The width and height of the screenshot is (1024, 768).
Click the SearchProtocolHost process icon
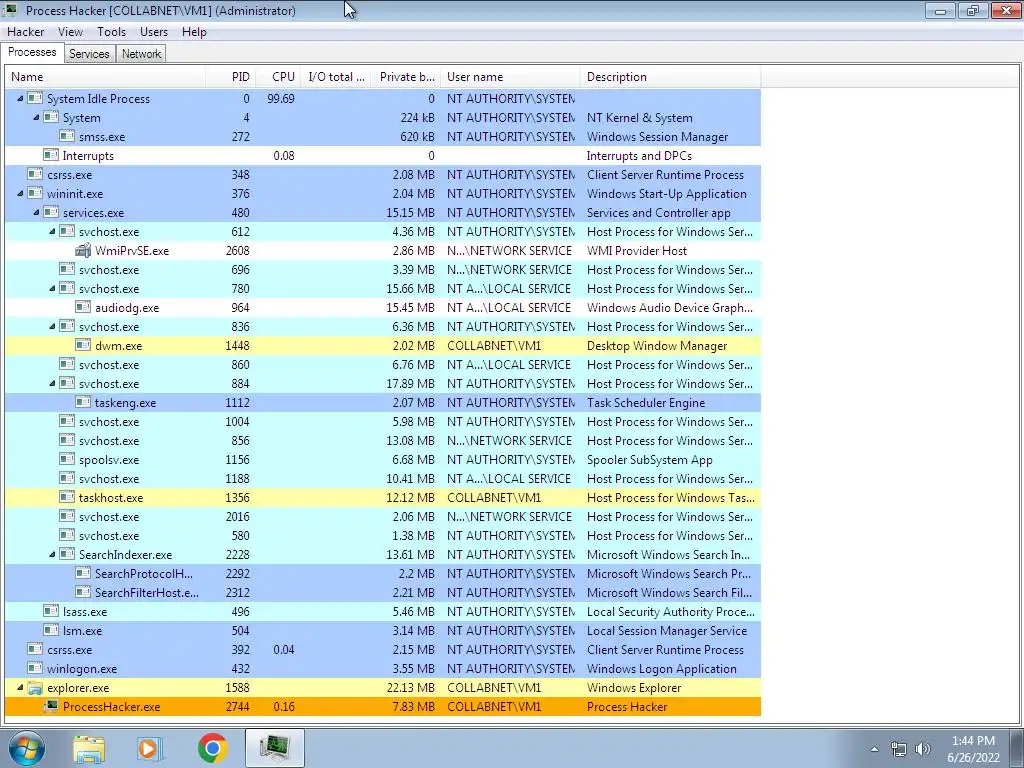click(83, 573)
